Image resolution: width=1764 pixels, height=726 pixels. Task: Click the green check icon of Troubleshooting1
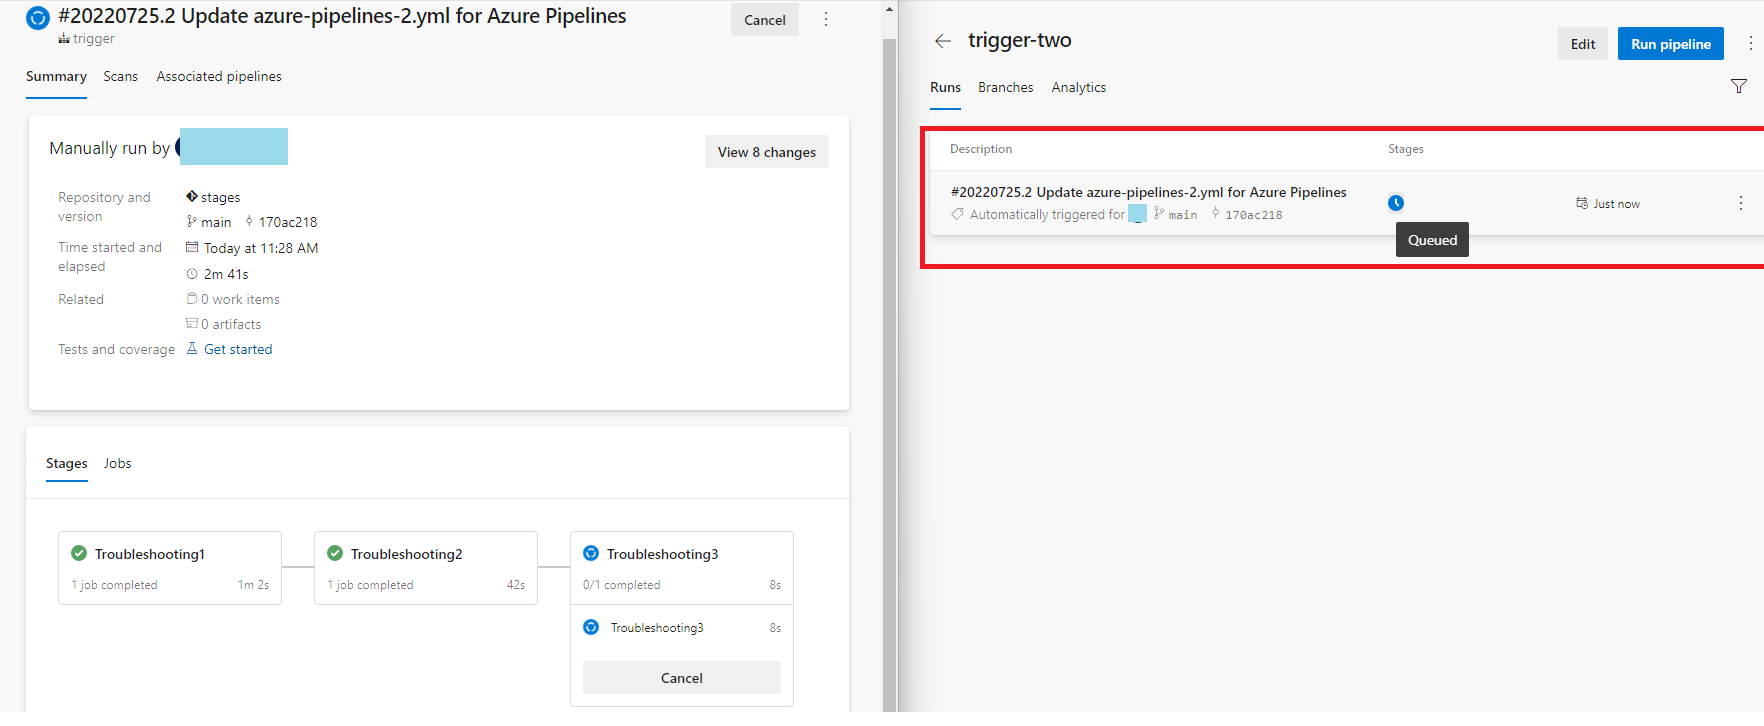coord(79,554)
